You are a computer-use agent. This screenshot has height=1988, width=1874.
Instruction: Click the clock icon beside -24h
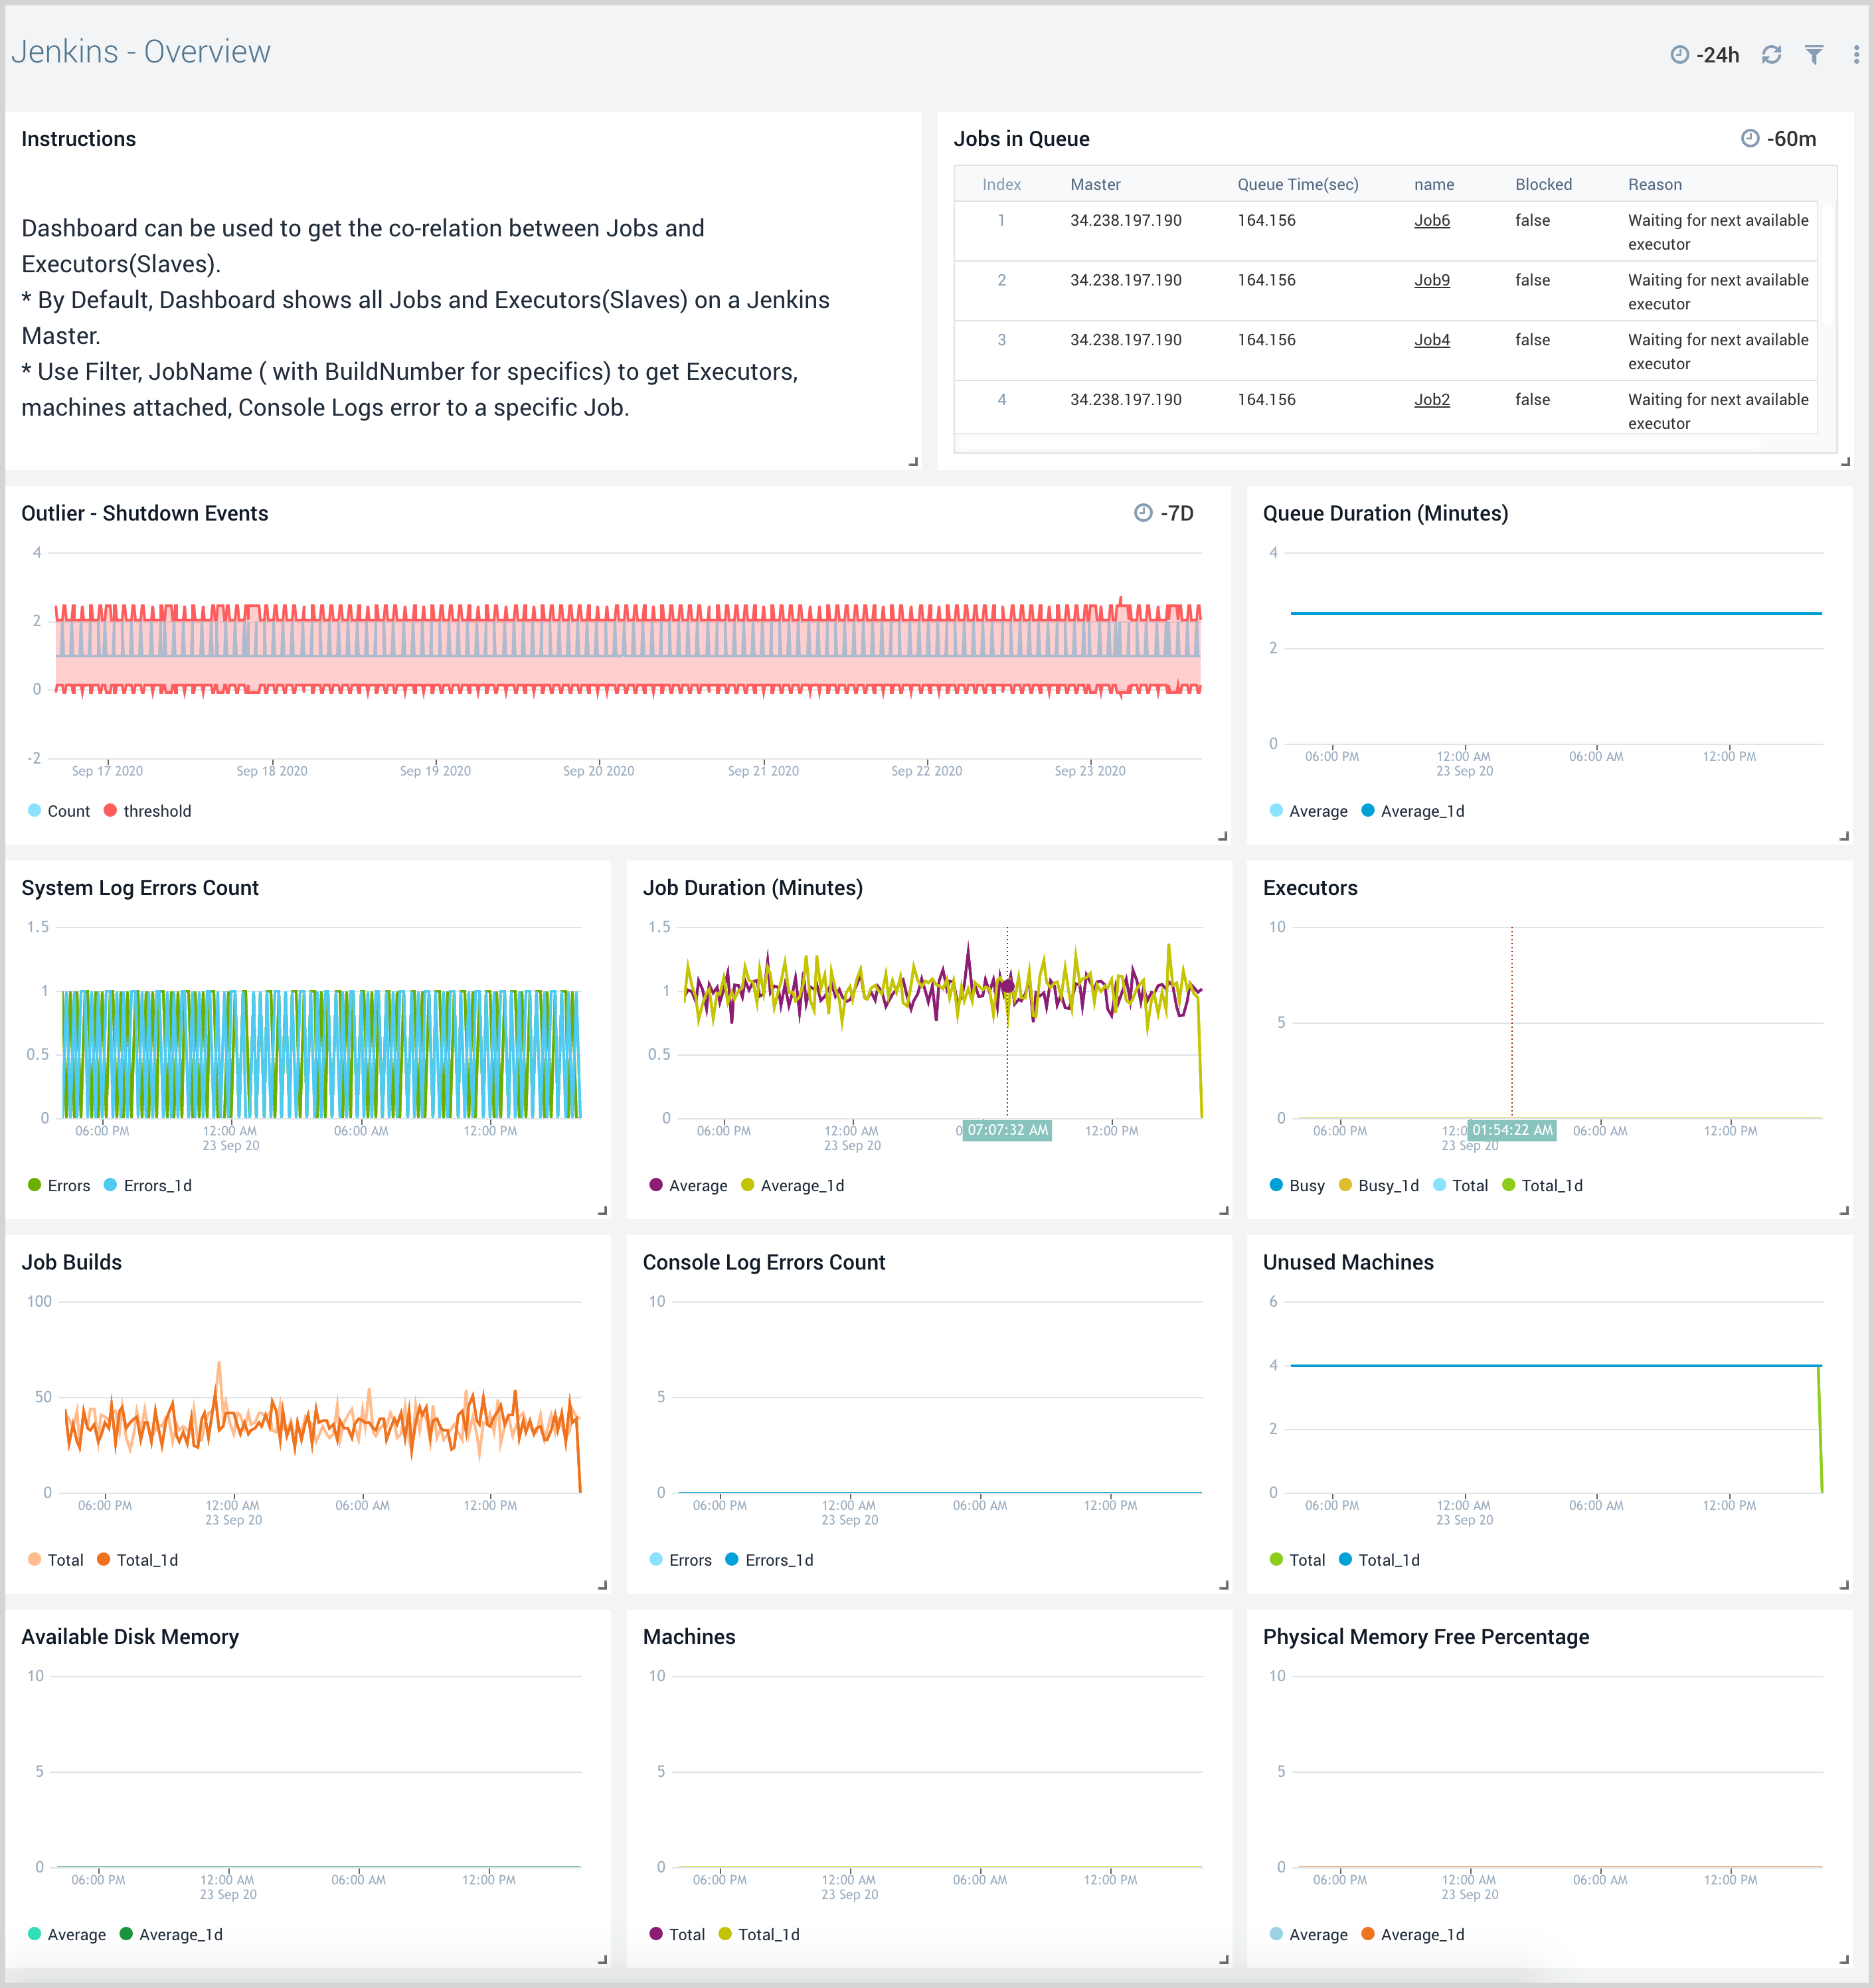point(1680,55)
